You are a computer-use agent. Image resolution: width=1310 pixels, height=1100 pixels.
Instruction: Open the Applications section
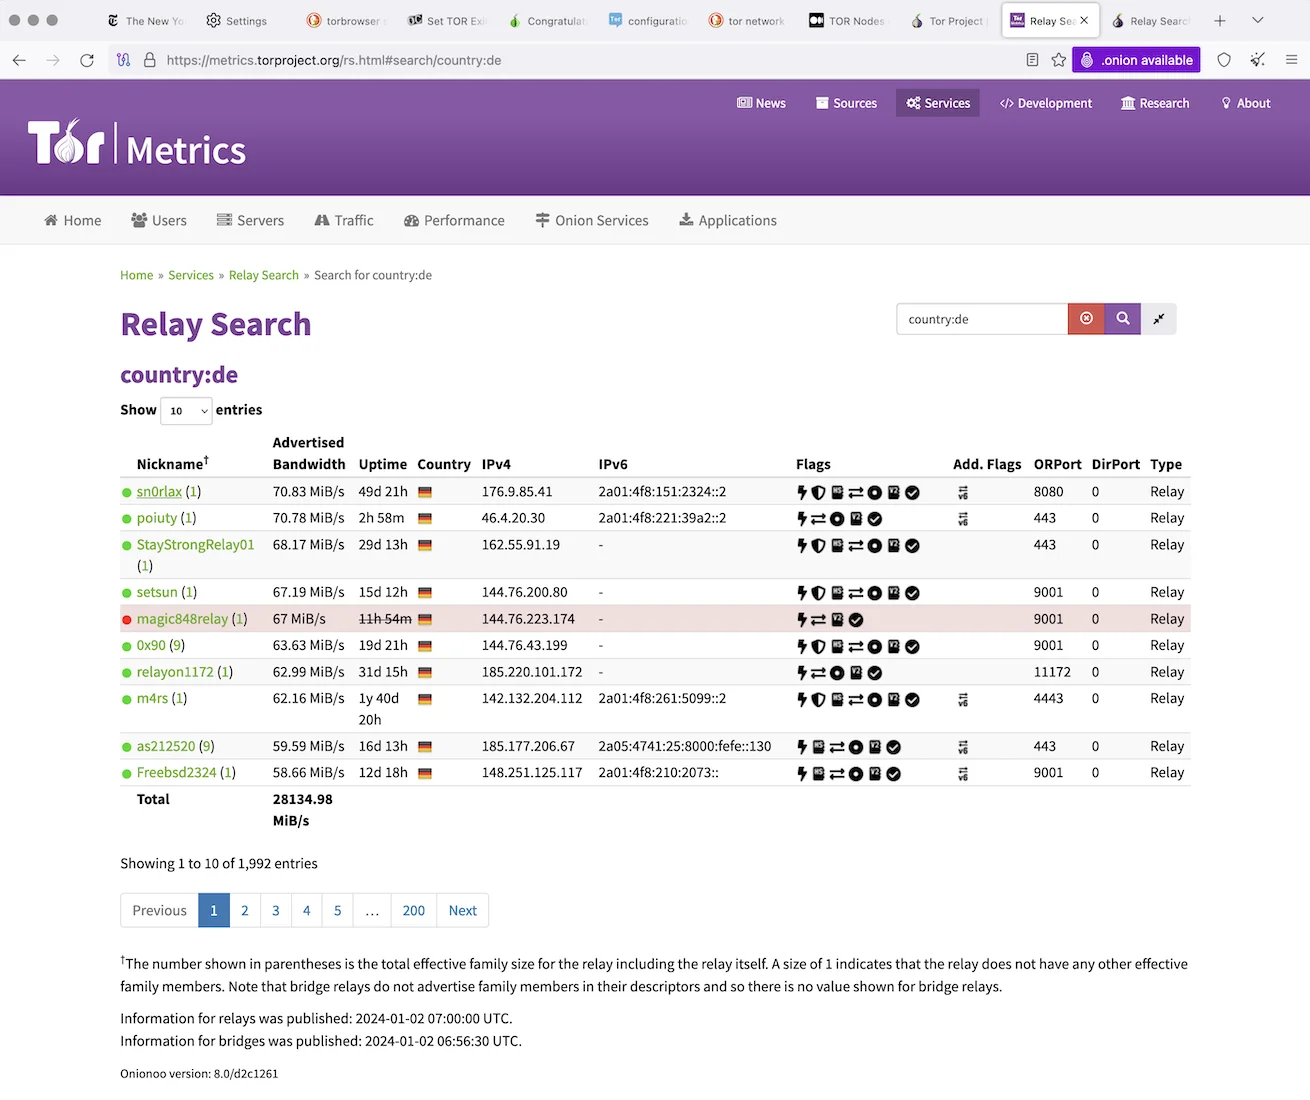pyautogui.click(x=728, y=220)
